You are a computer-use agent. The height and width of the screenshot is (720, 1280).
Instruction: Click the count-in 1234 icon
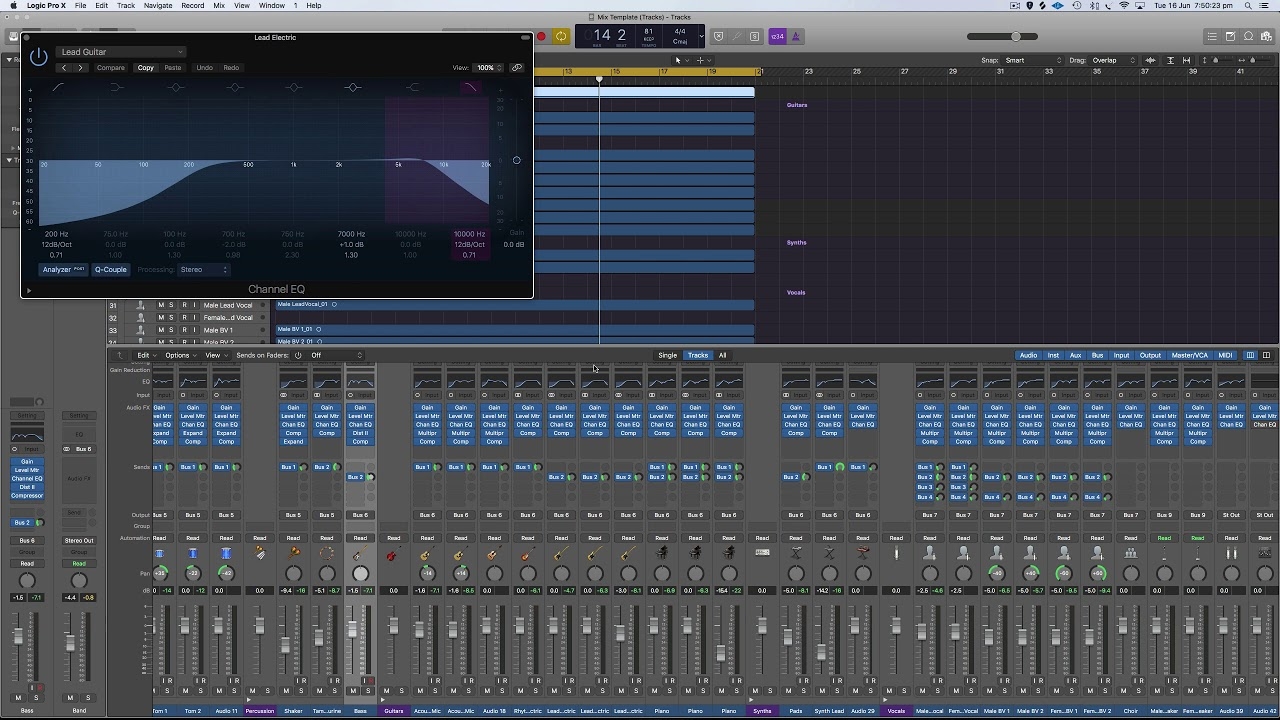[778, 36]
